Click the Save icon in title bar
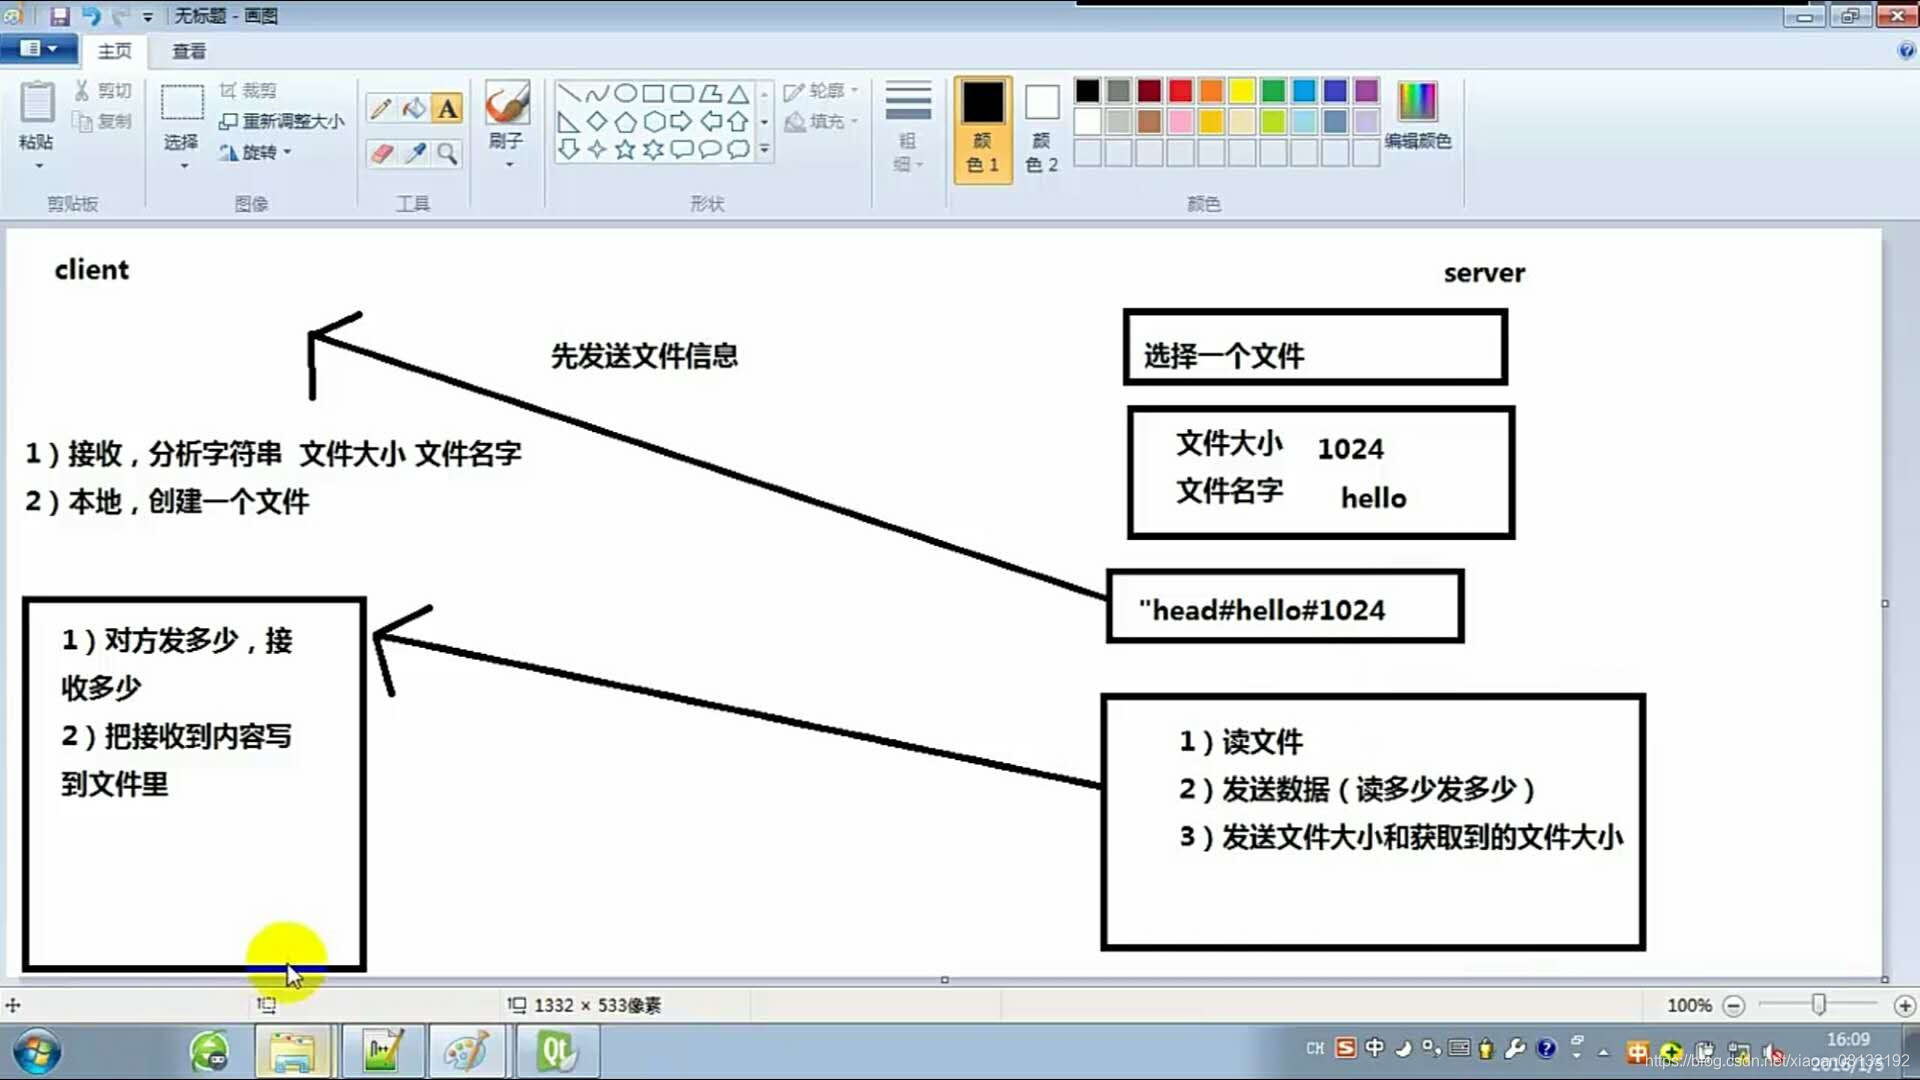The height and width of the screenshot is (1080, 1920). pos(59,16)
